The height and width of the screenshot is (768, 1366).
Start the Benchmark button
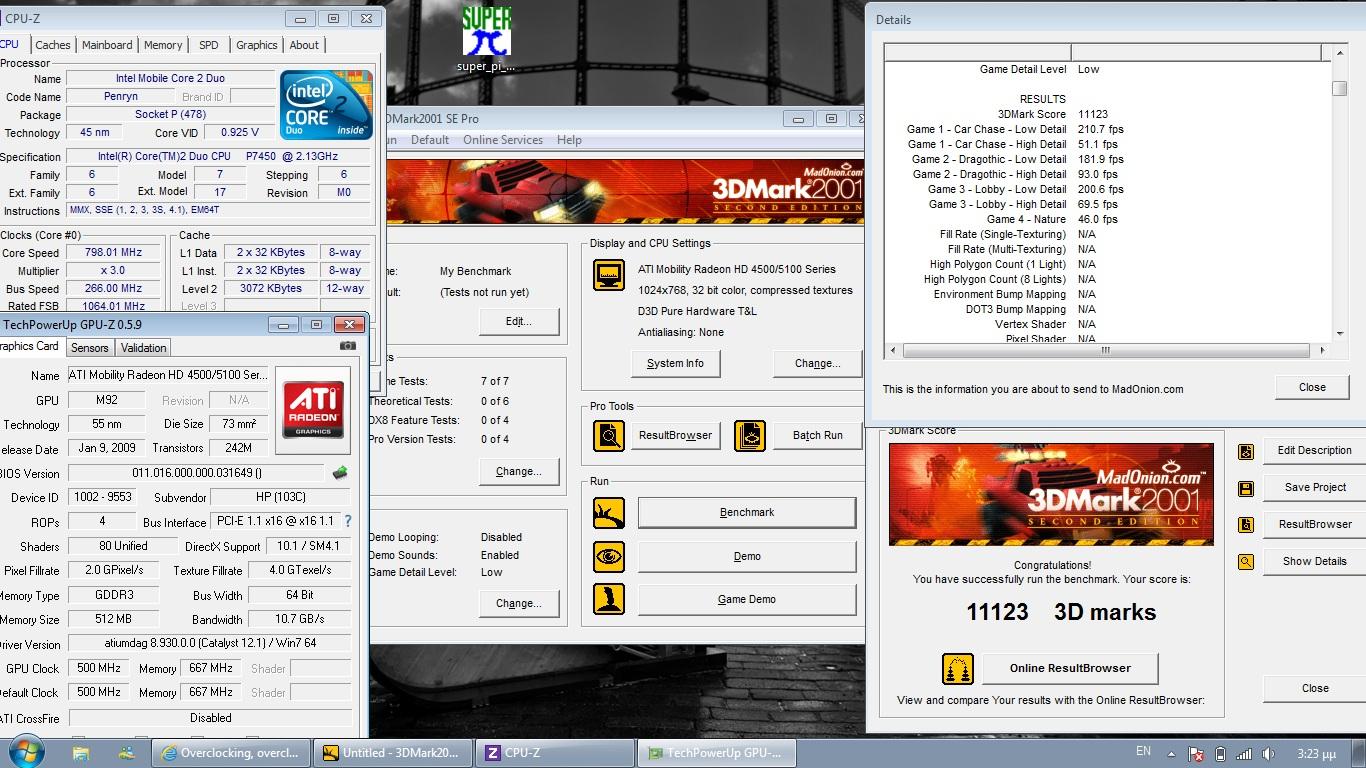pos(747,512)
